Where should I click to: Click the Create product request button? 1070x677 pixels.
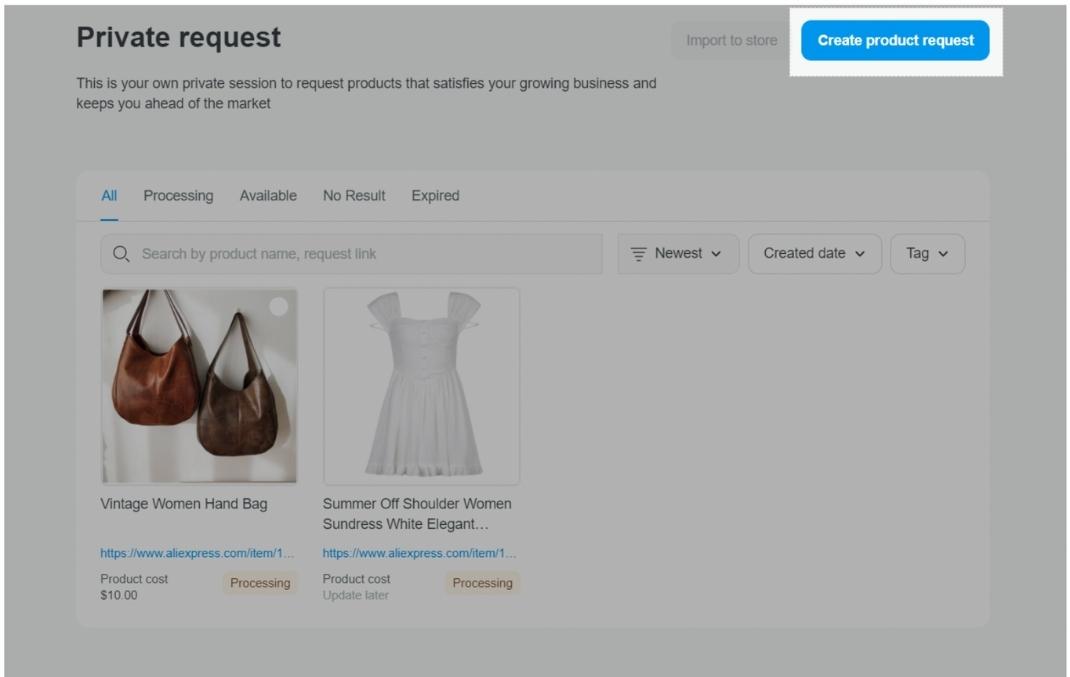[x=895, y=41]
